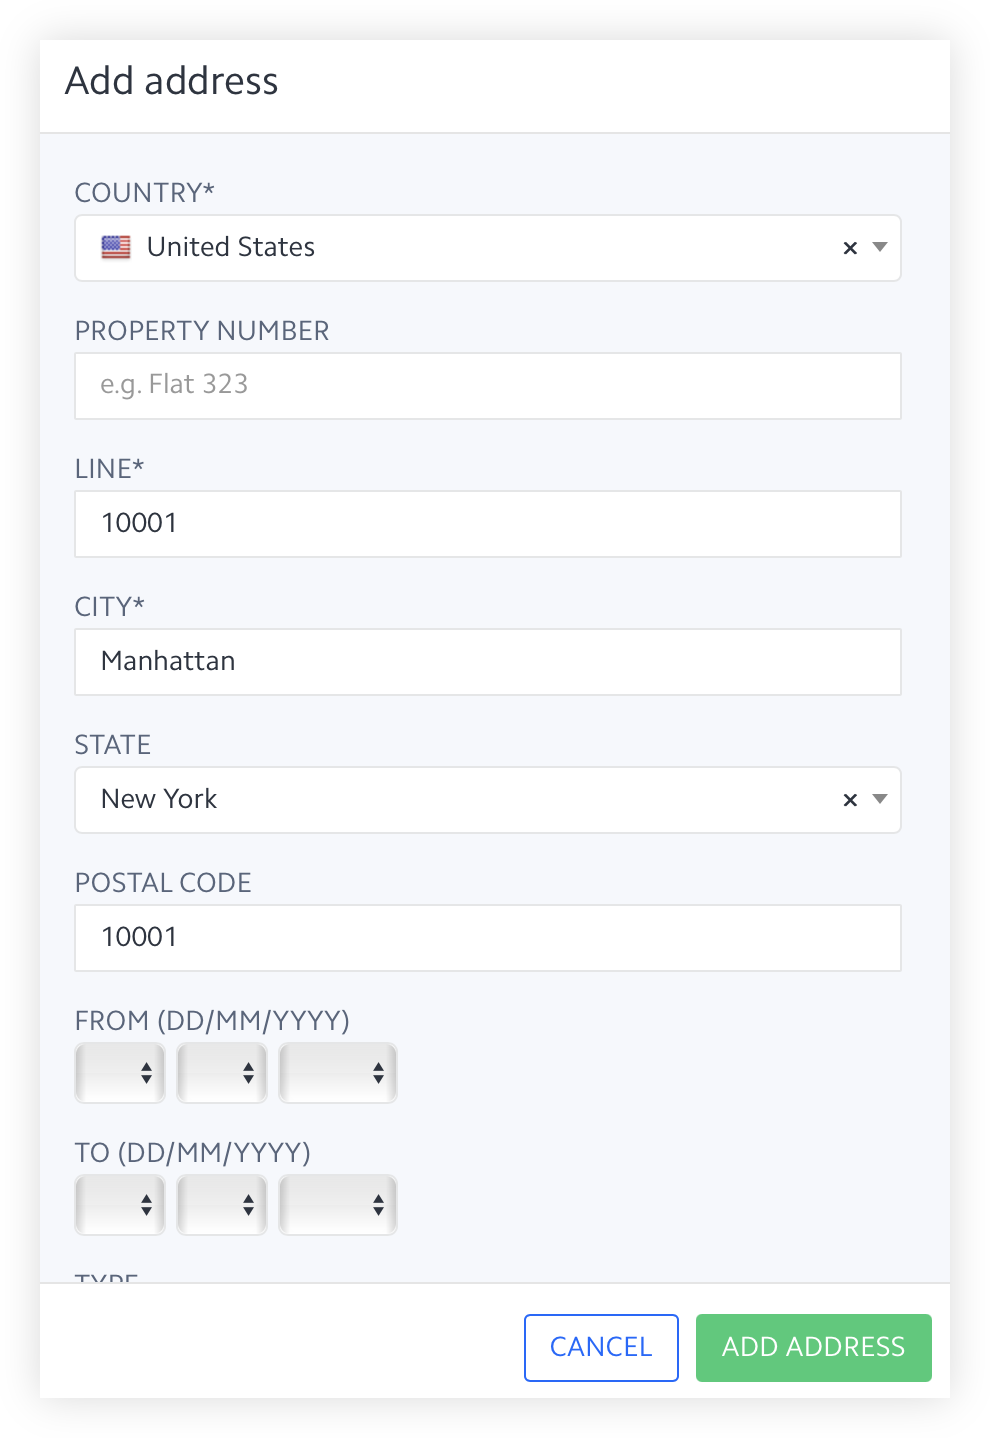Open the From date day selector
Image resolution: width=990 pixels, height=1438 pixels.
[120, 1073]
